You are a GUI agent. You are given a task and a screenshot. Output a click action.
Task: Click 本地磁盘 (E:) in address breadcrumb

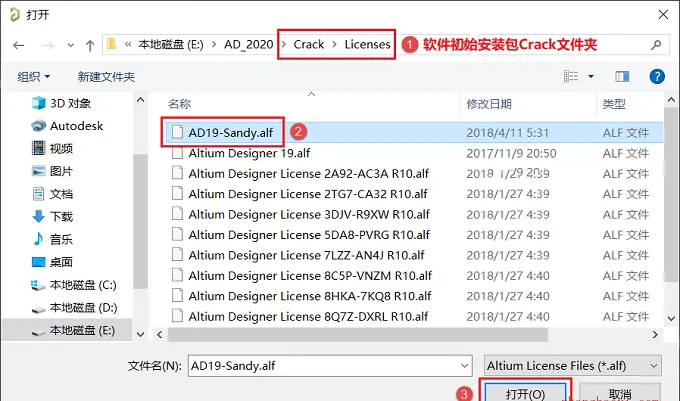click(171, 44)
